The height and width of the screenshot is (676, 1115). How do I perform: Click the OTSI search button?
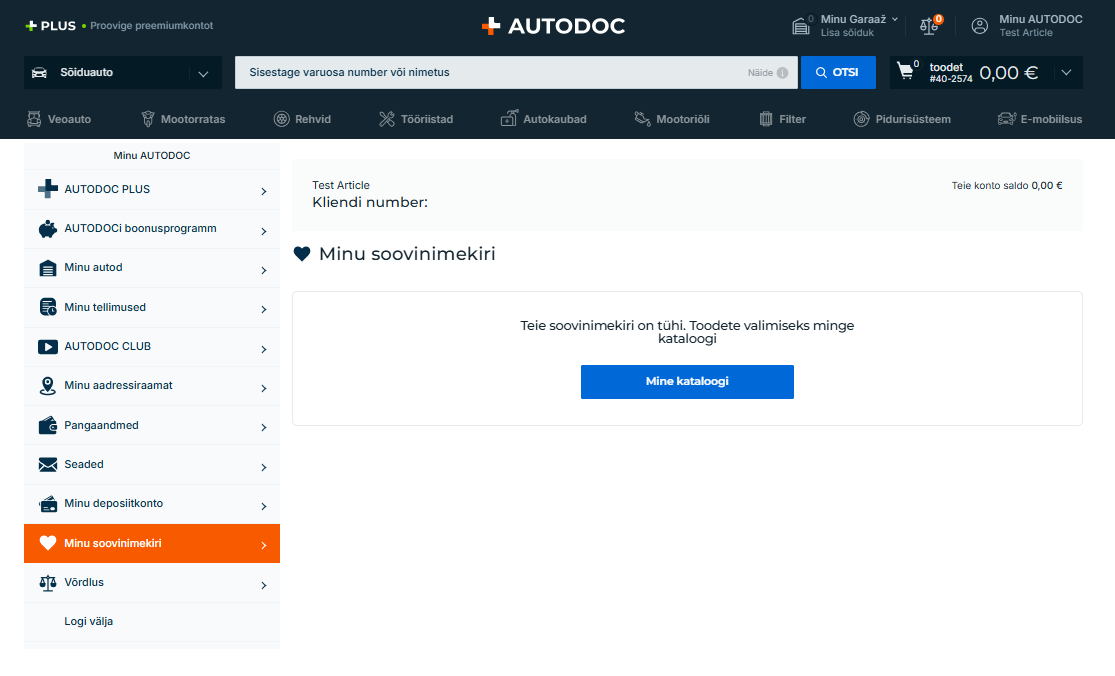point(838,72)
